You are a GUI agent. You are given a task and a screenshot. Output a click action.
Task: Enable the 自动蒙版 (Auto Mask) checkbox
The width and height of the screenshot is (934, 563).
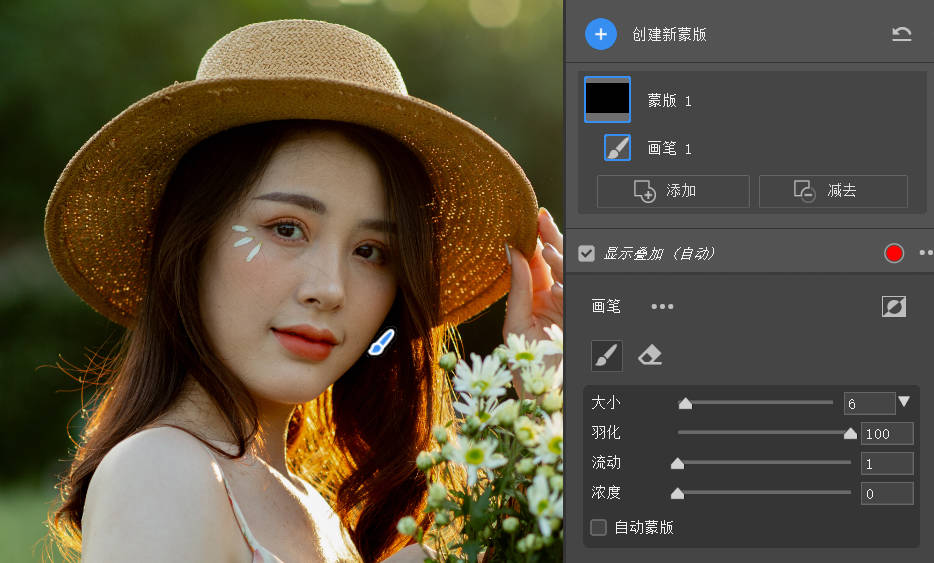coord(598,527)
